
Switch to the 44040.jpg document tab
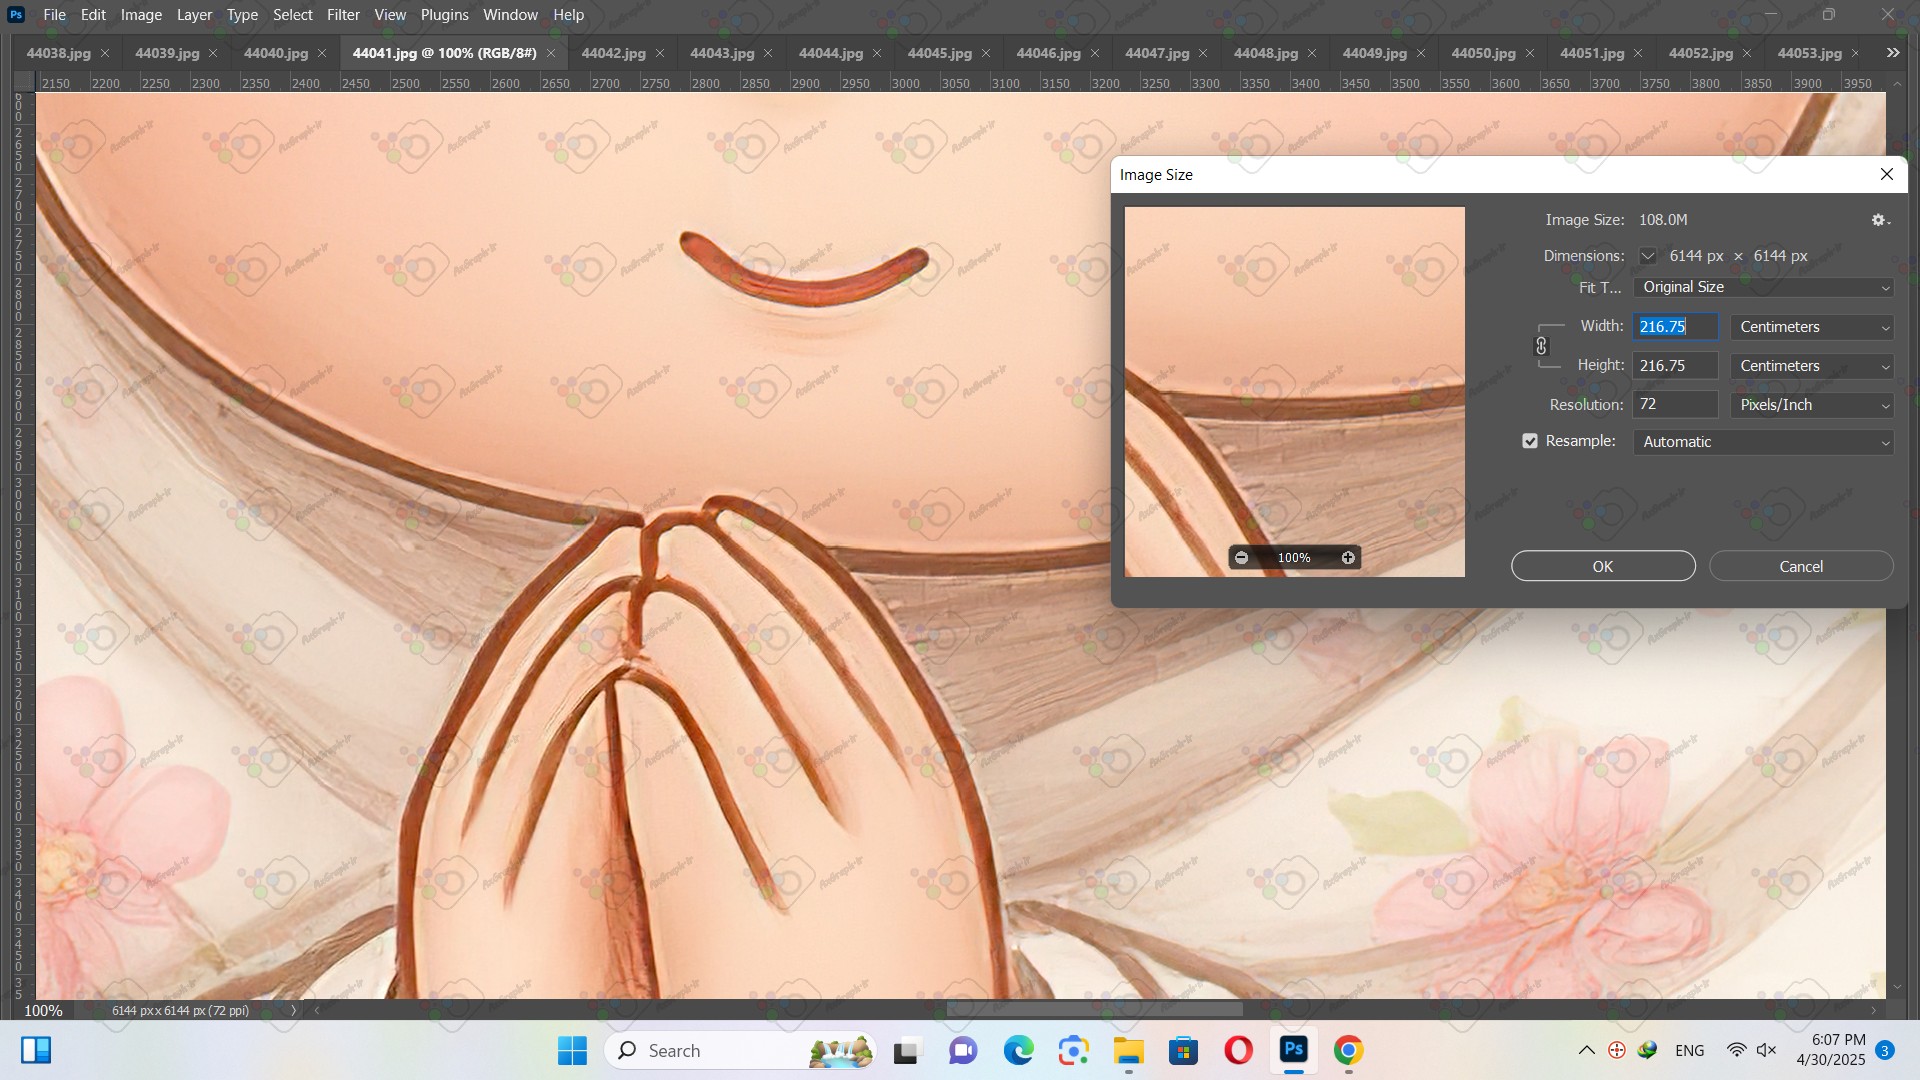click(x=276, y=53)
